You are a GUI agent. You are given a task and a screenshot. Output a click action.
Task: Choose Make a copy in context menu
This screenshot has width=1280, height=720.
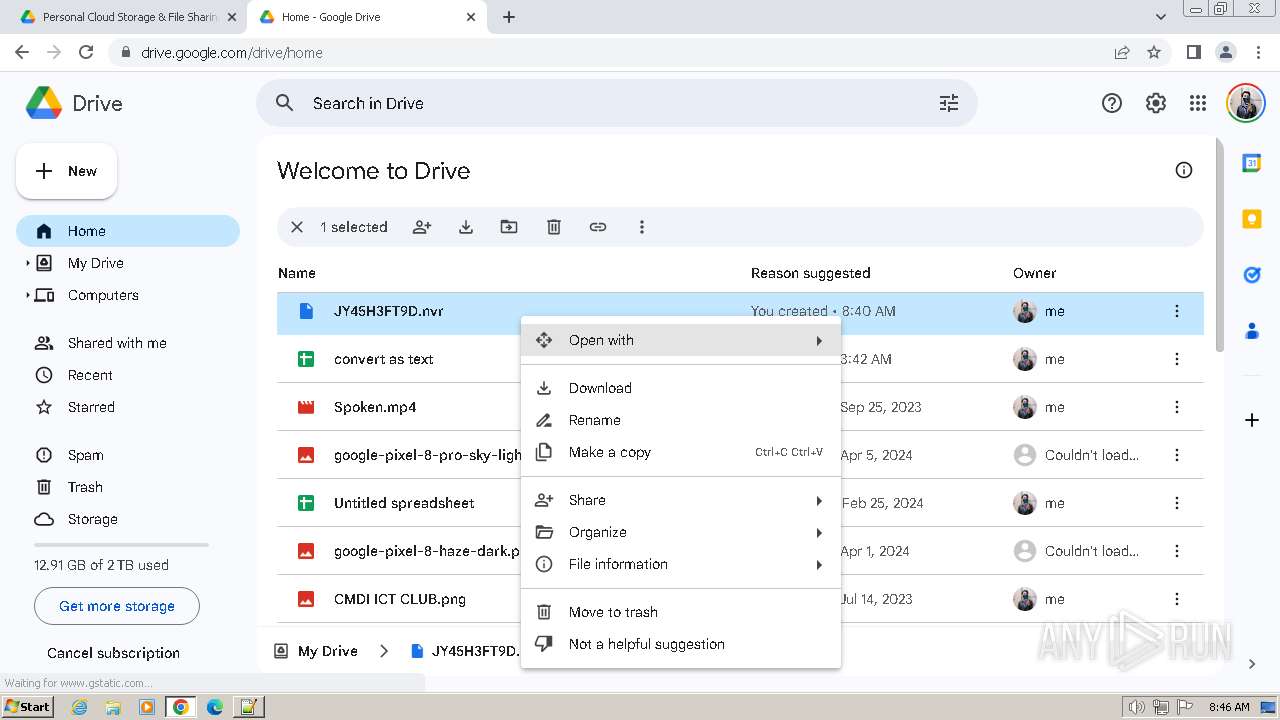[x=681, y=452]
